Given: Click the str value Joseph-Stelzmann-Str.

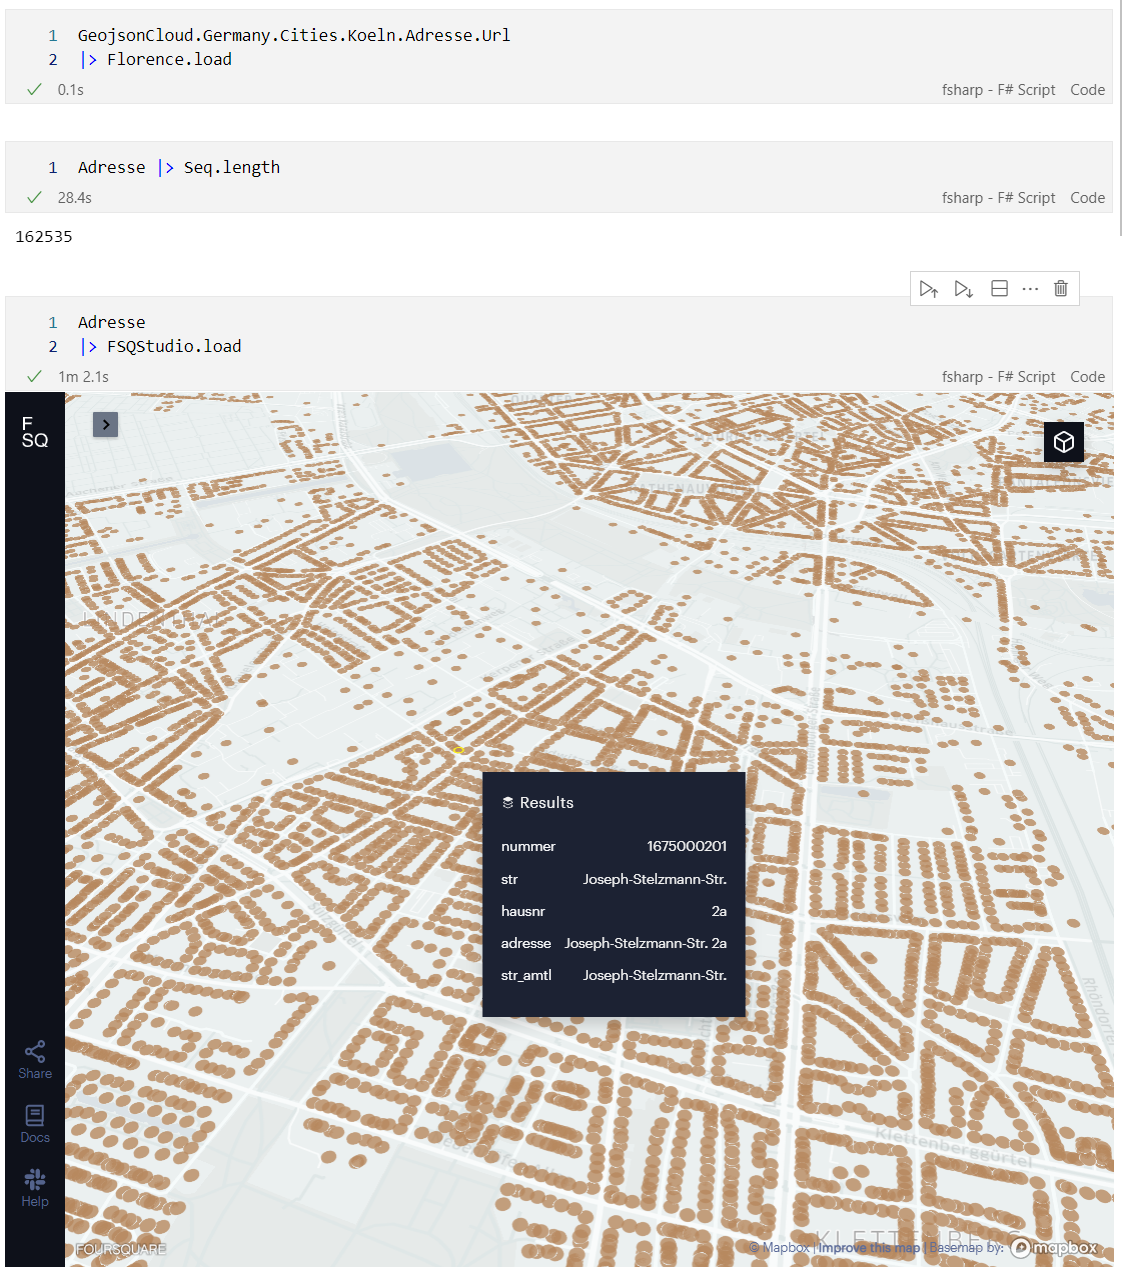Looking at the screenshot, I should 655,879.
